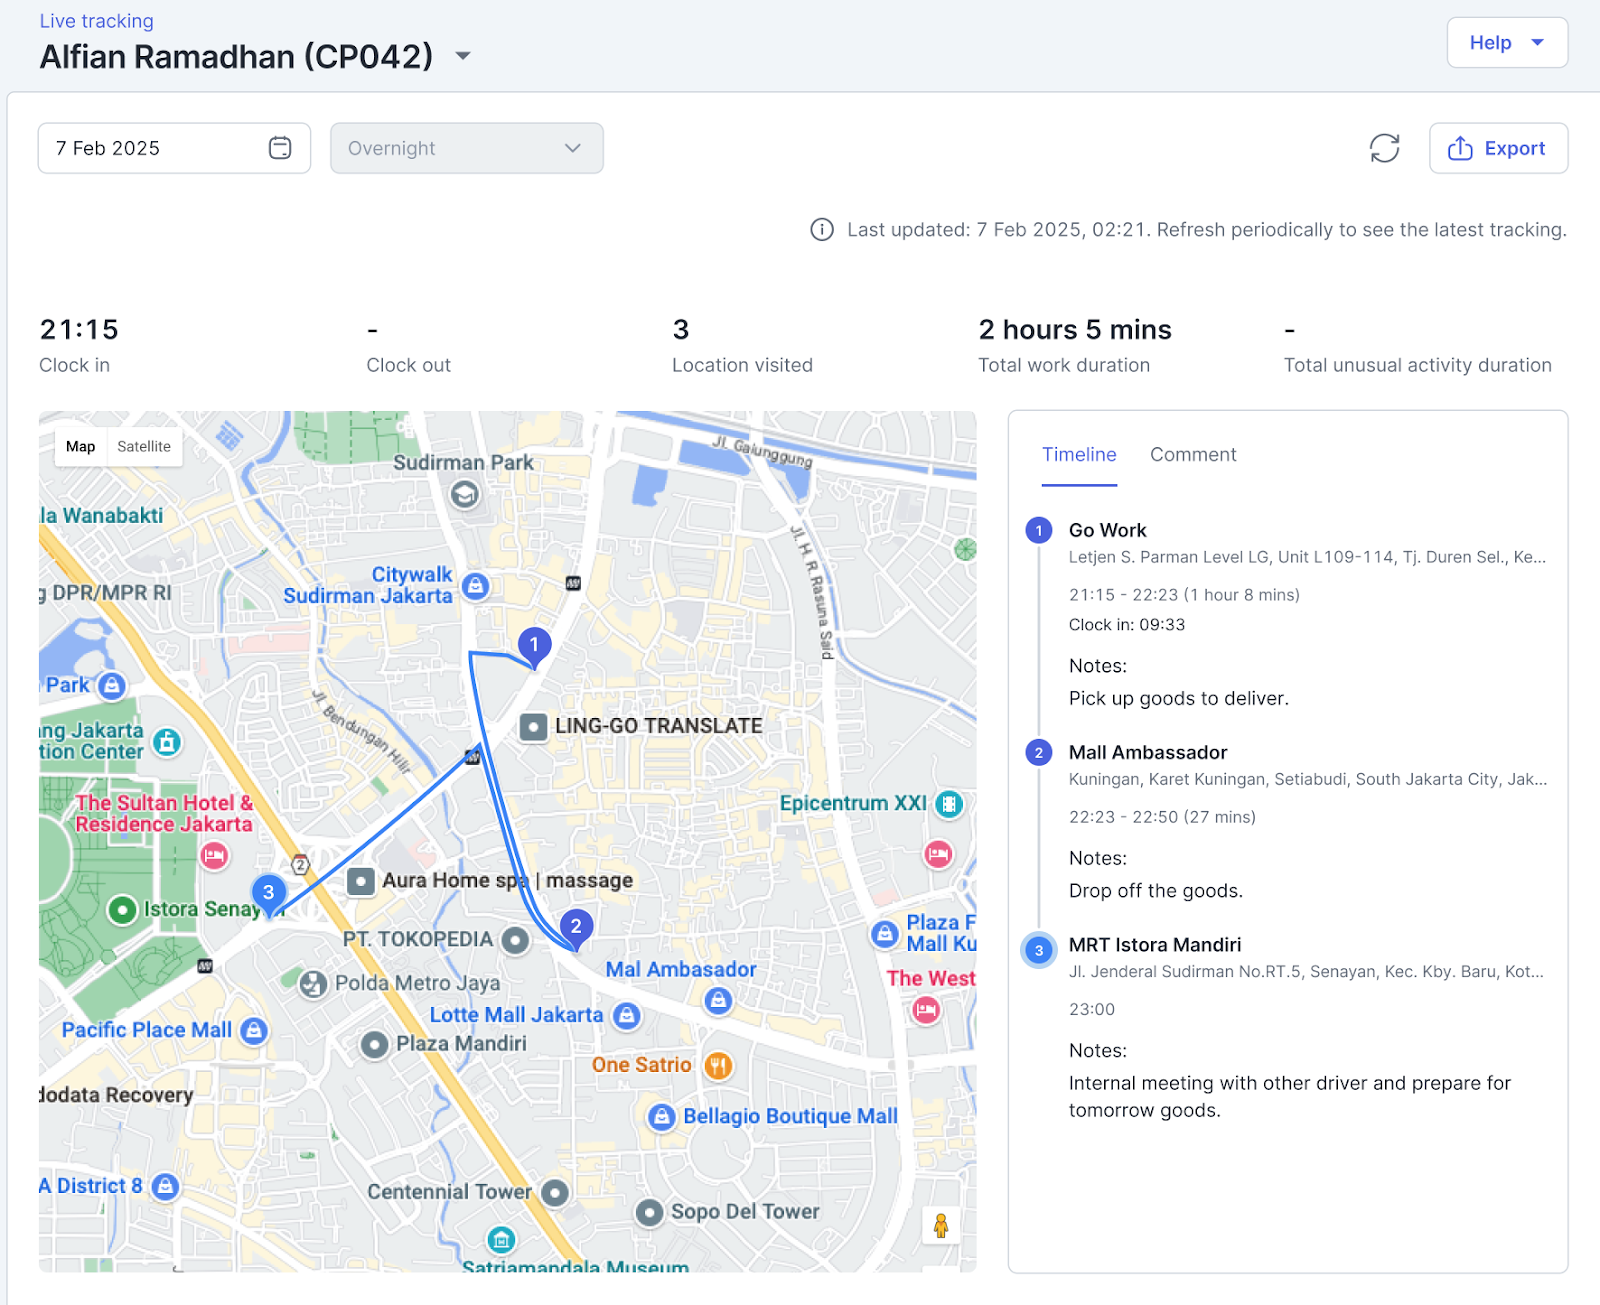Select map pin number 2 near Mal Ambasador
The image size is (1600, 1305).
pyautogui.click(x=576, y=928)
